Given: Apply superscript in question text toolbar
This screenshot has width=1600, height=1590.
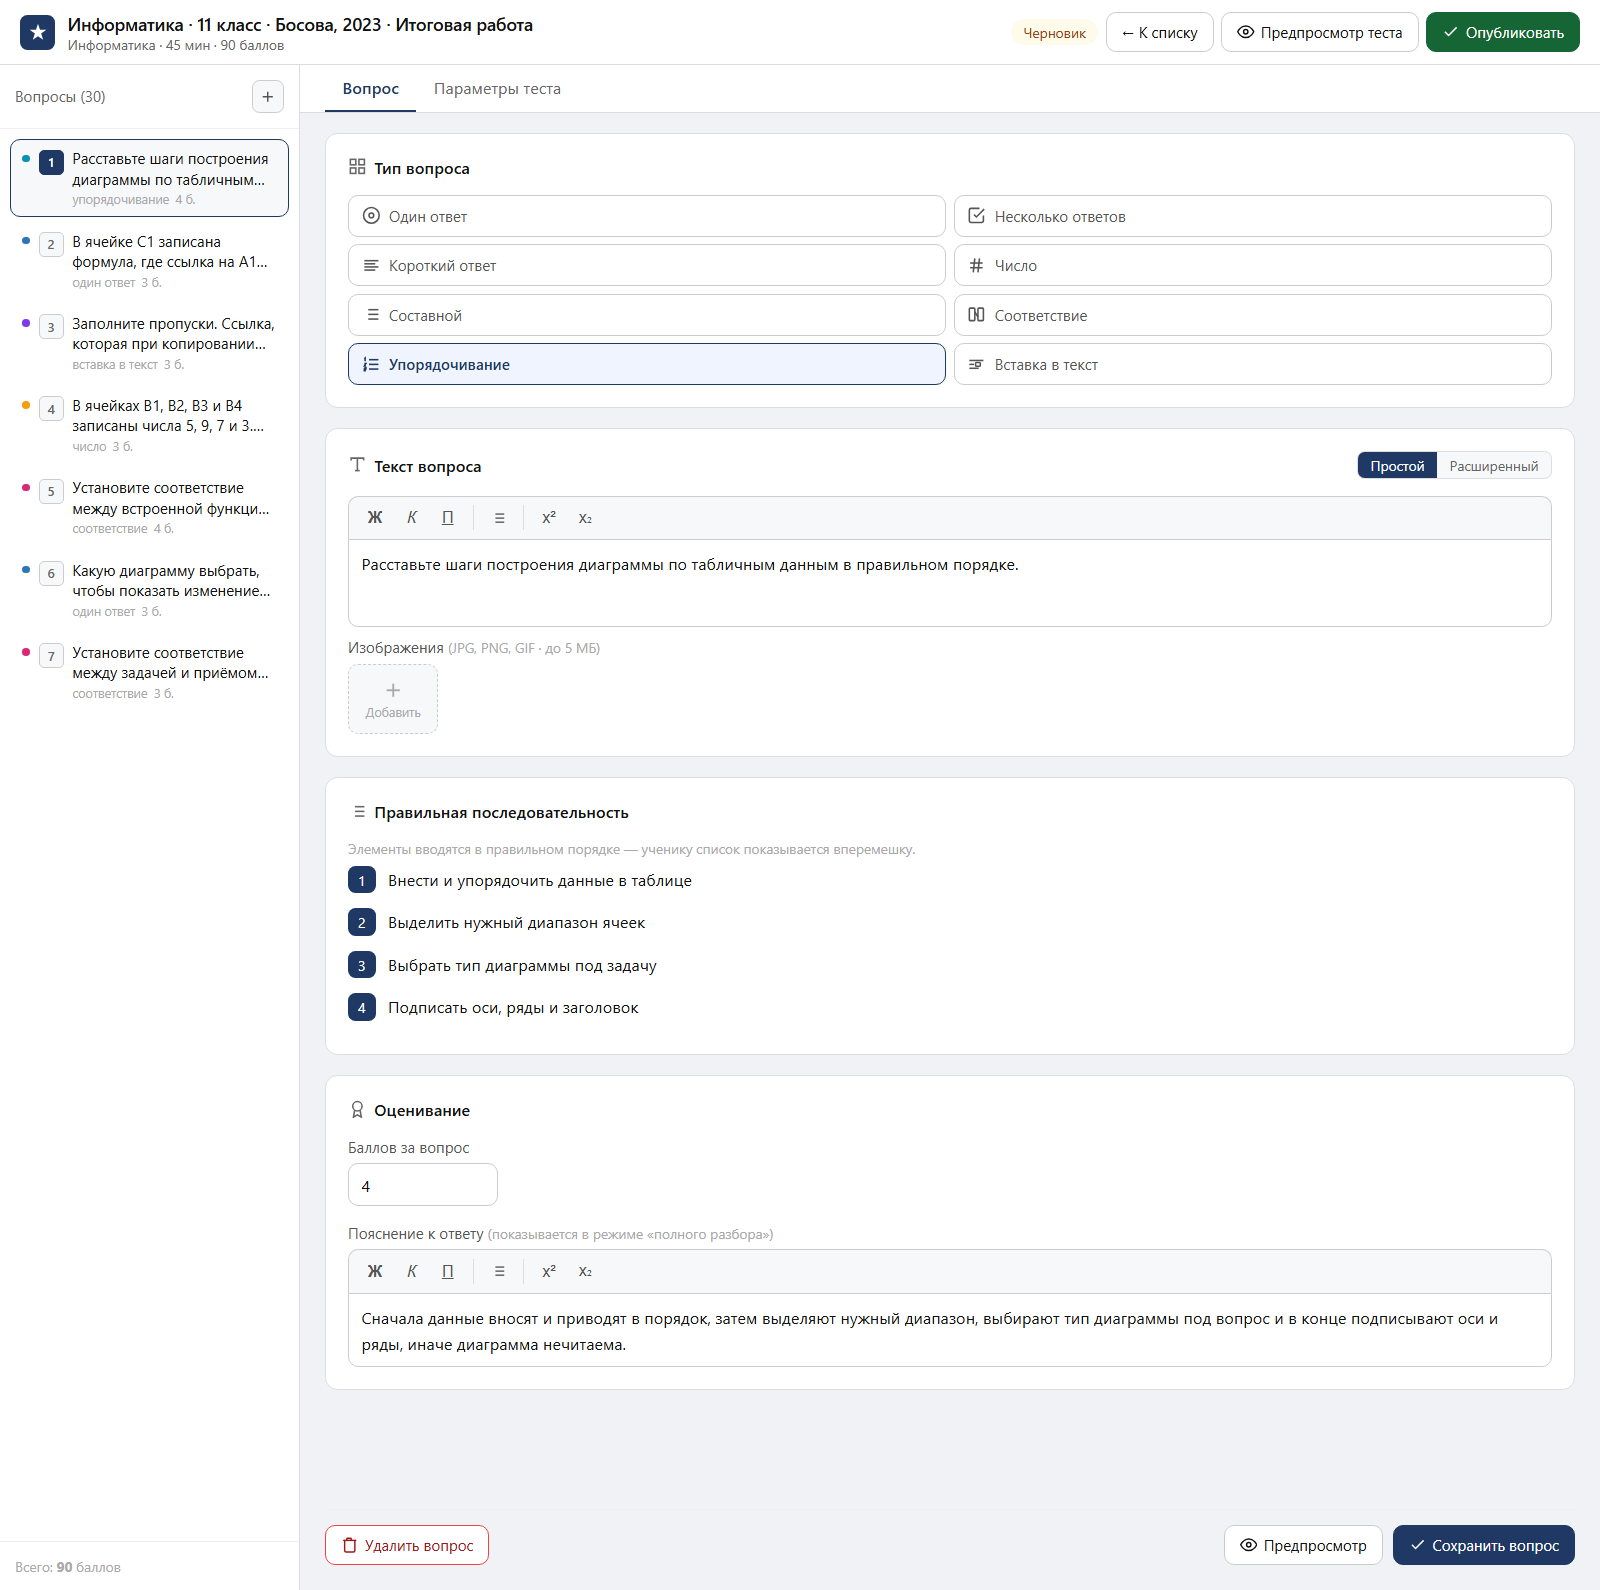Looking at the screenshot, I should pos(549,518).
